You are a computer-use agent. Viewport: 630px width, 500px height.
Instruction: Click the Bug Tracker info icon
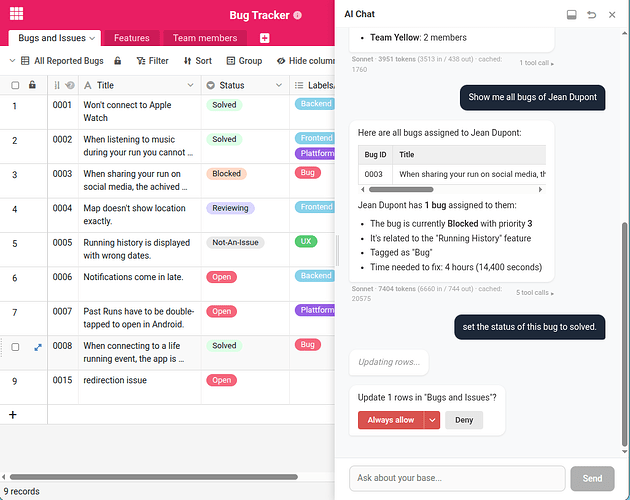297,15
